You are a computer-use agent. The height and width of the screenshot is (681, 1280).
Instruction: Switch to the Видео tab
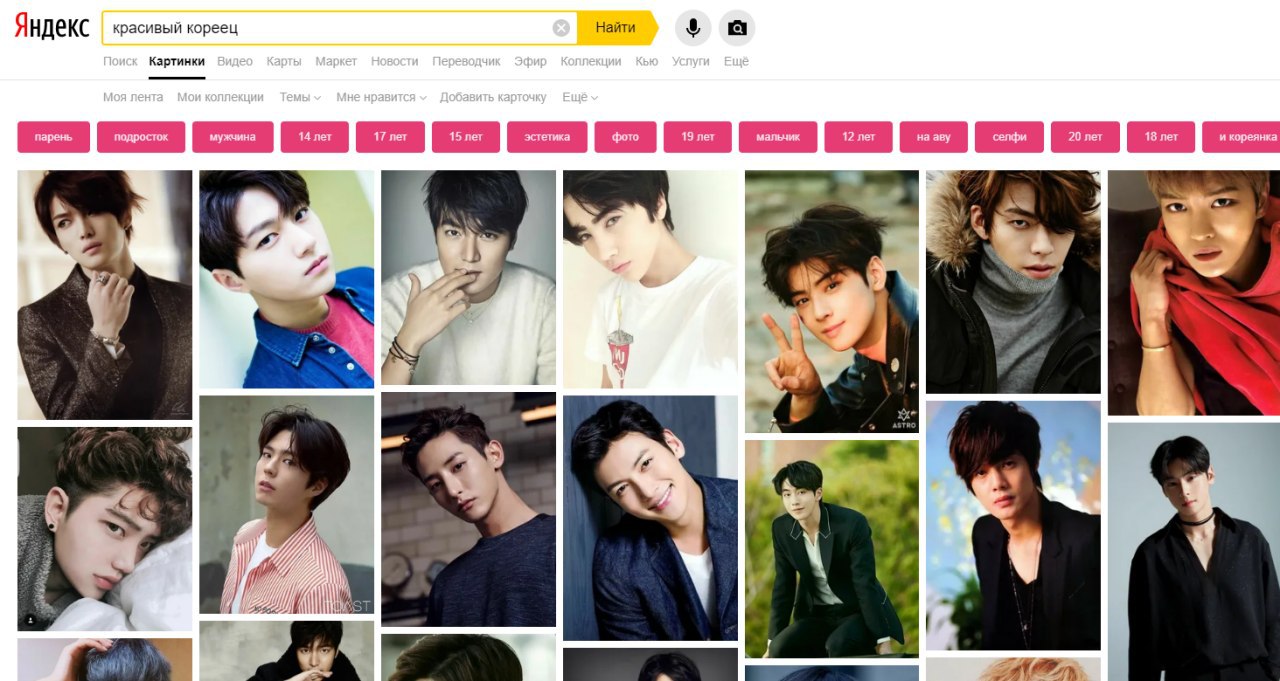click(x=235, y=61)
